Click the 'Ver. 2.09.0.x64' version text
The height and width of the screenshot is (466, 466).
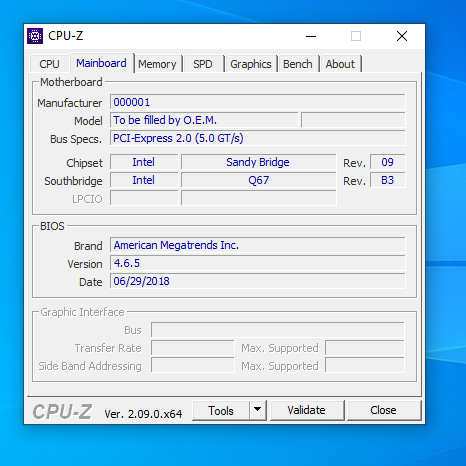tap(143, 414)
